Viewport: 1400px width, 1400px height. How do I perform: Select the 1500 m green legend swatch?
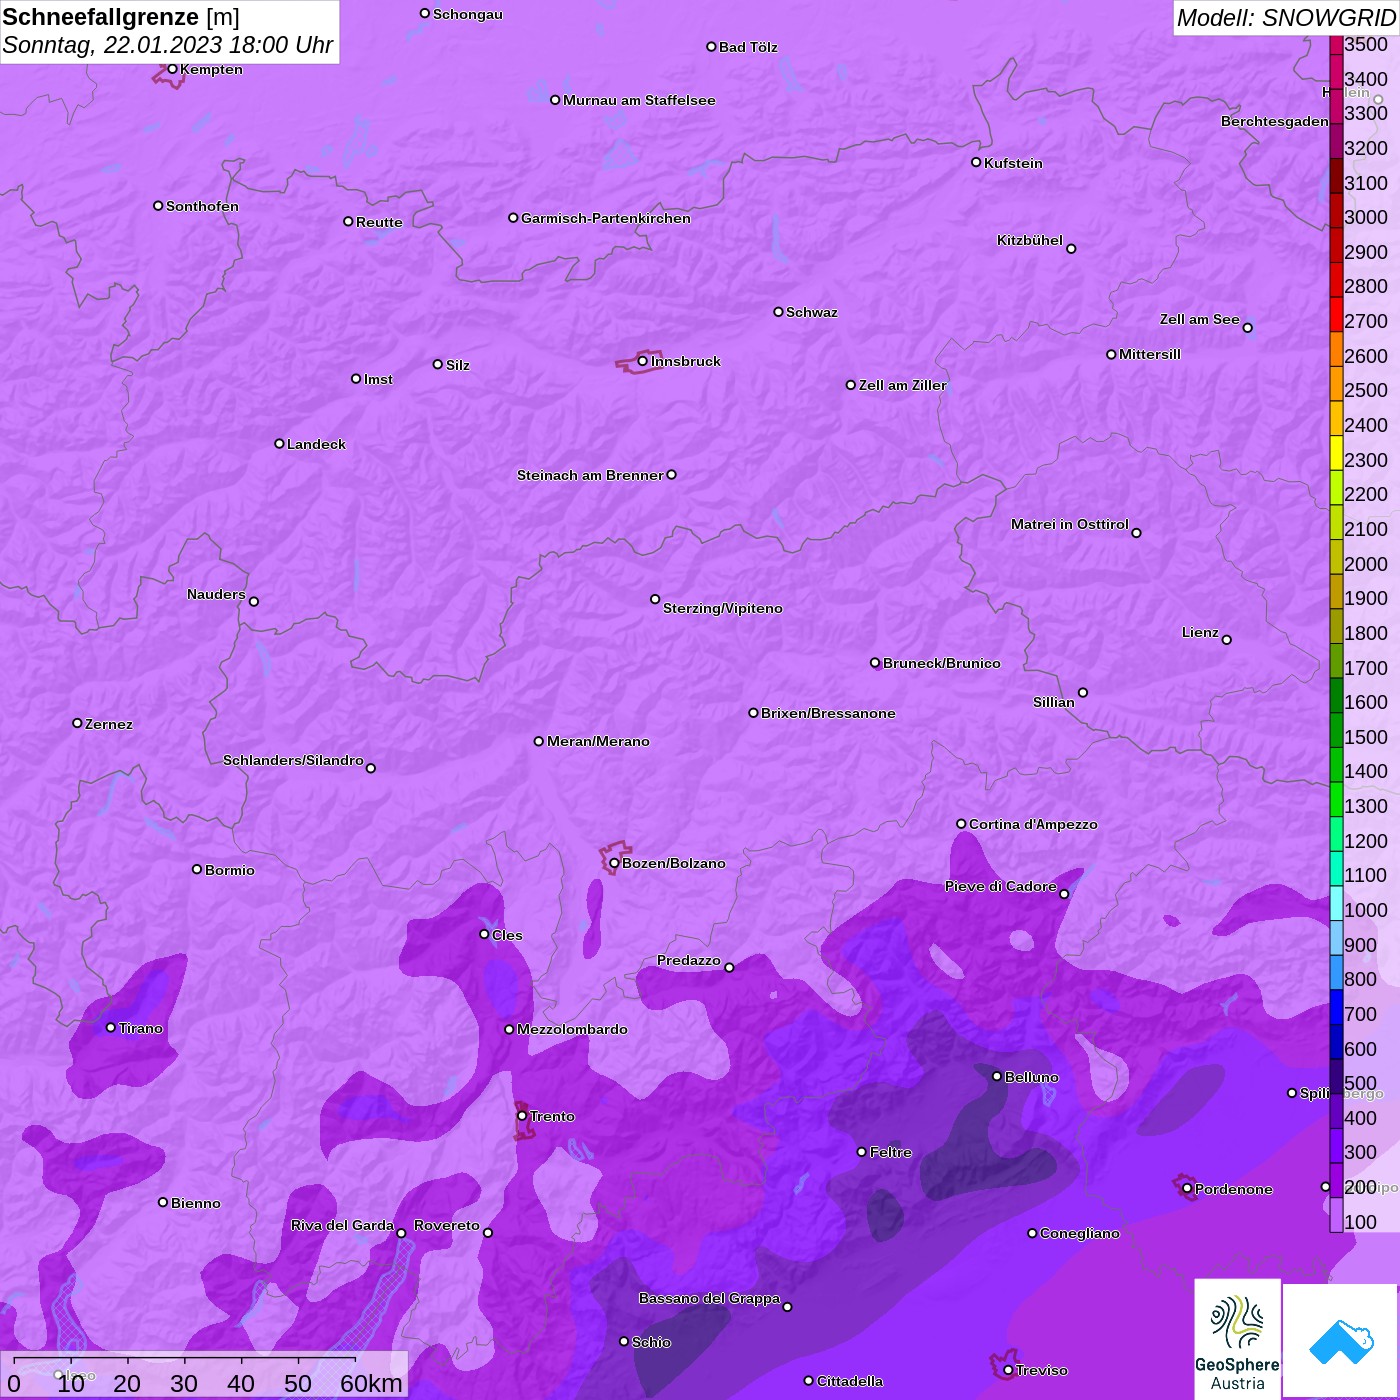[1336, 730]
